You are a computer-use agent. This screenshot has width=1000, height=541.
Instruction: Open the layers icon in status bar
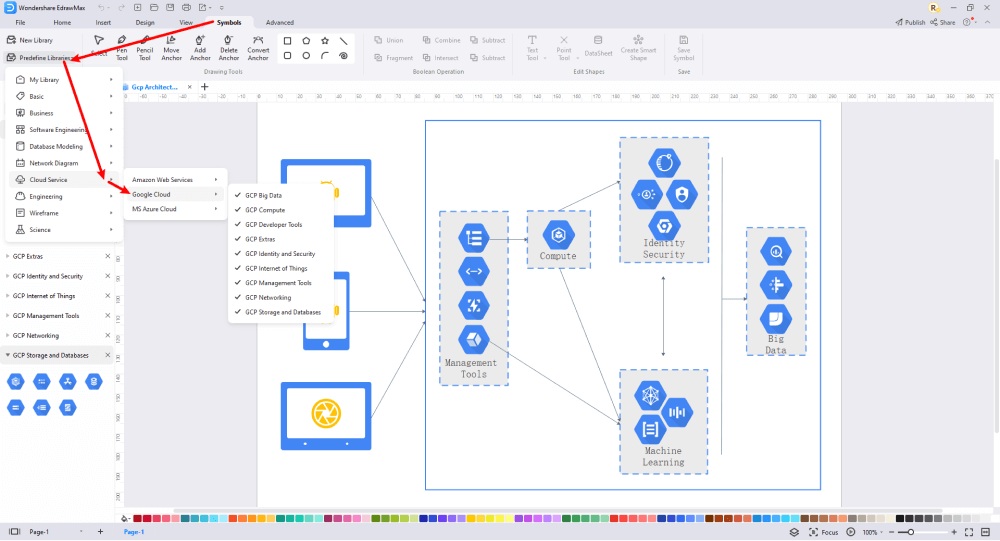(x=794, y=532)
